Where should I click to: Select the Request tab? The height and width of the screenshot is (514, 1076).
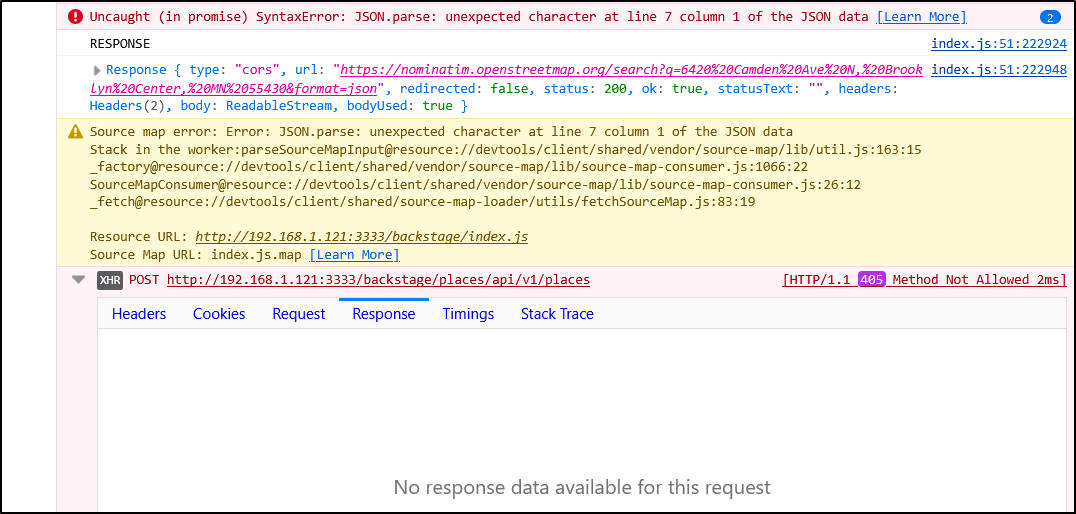(299, 314)
